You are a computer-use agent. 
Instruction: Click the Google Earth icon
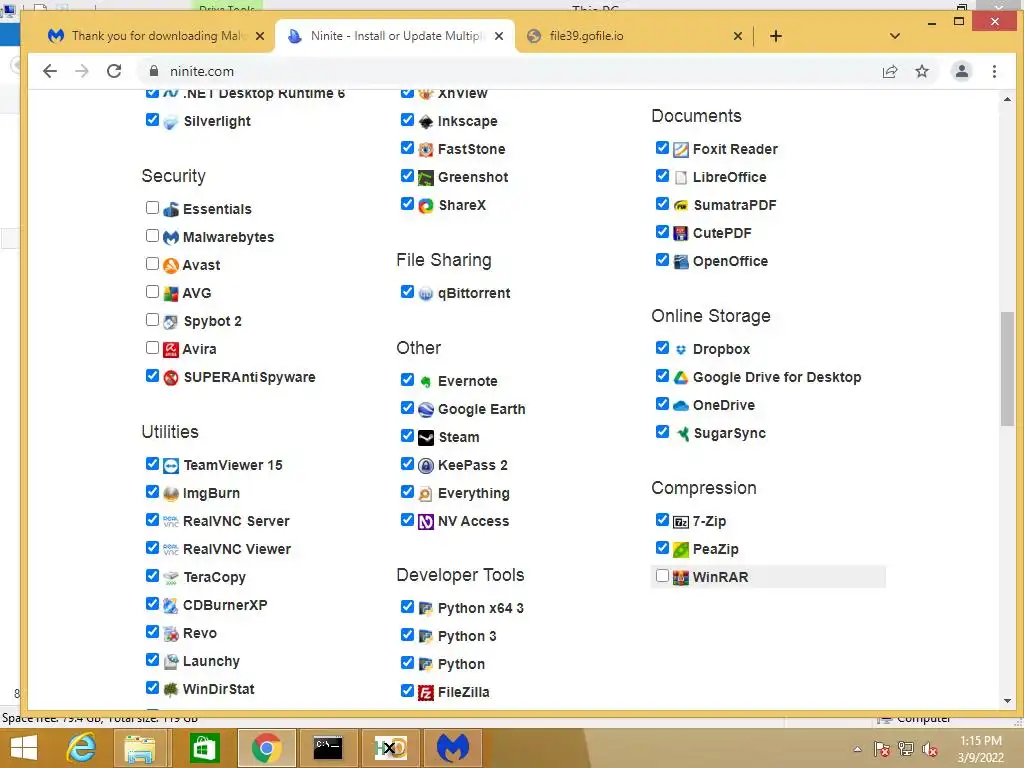(426, 409)
